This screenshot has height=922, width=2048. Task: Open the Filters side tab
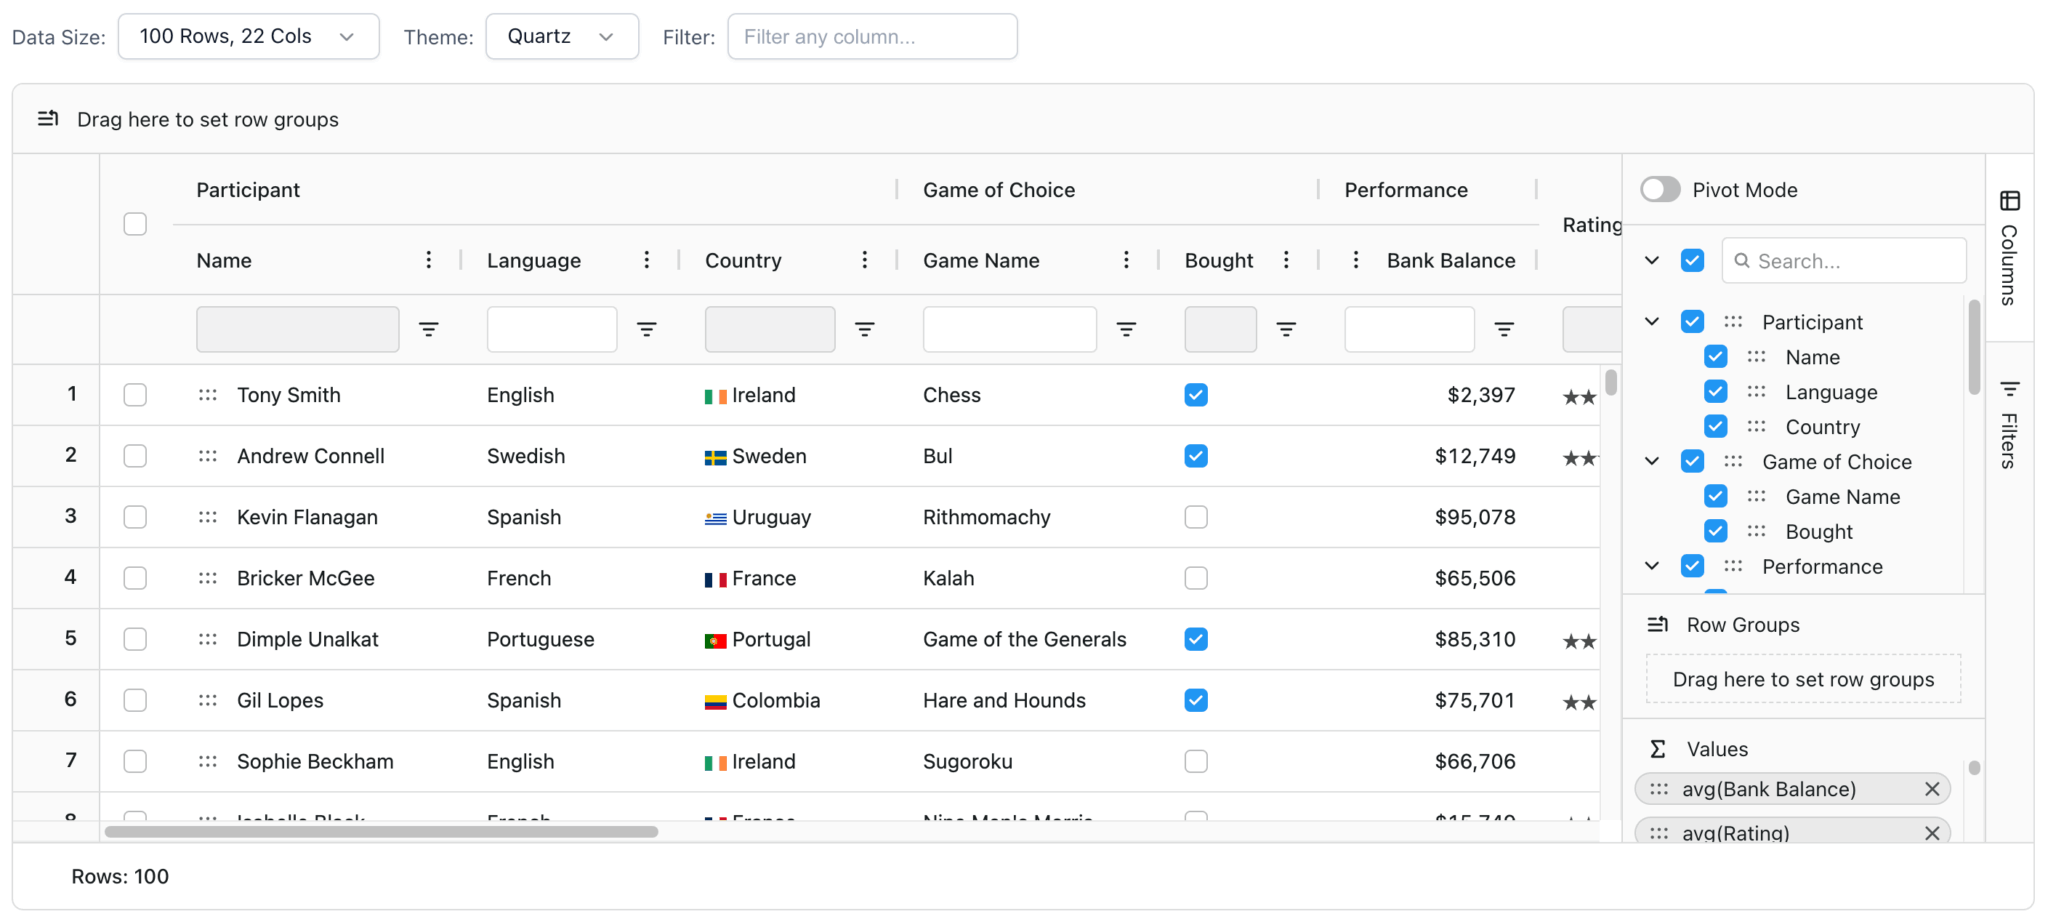coord(2009,427)
